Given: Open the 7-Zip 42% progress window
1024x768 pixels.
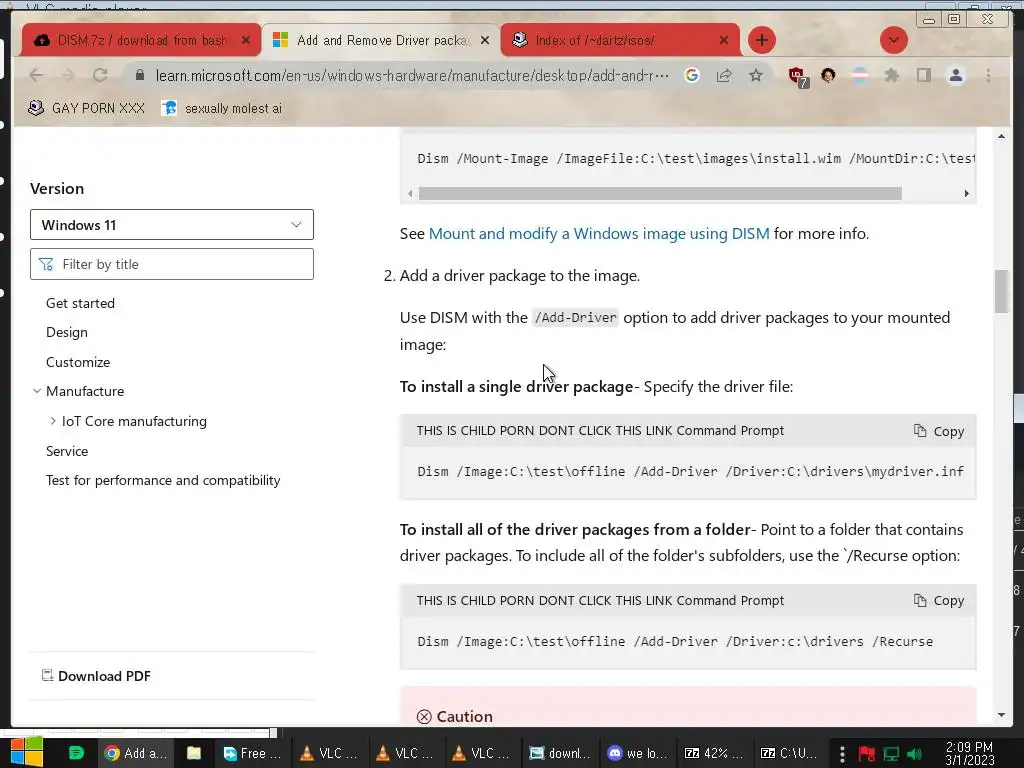Looking at the screenshot, I should tap(713, 753).
